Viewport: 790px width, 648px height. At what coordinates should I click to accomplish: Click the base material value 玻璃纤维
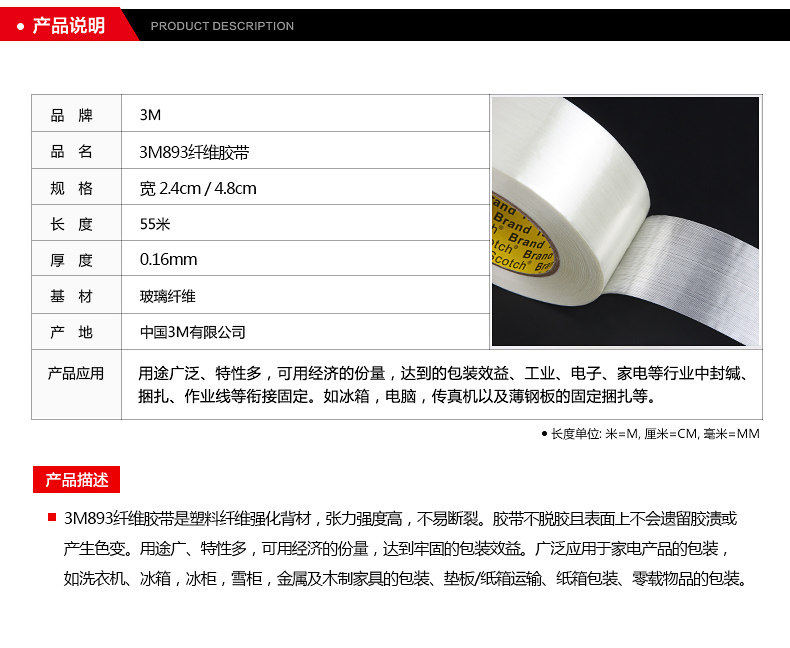[167, 296]
